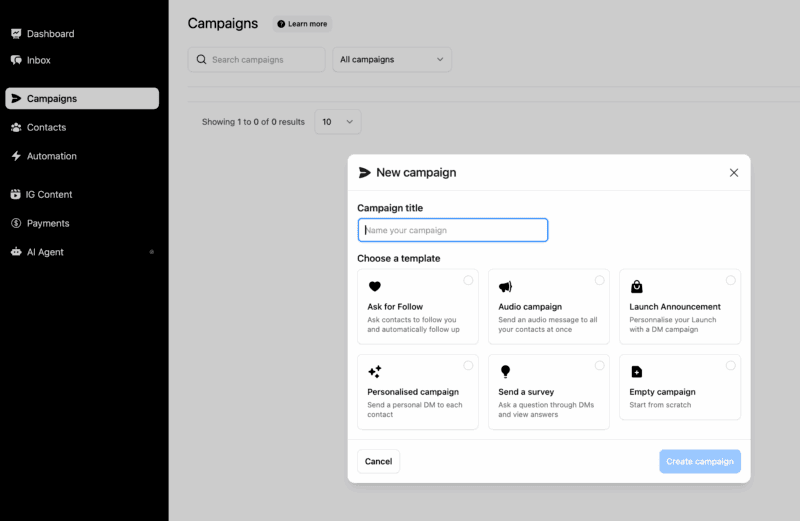Go to Inbox in the sidebar
Viewport: 800px width, 521px height.
(x=38, y=60)
